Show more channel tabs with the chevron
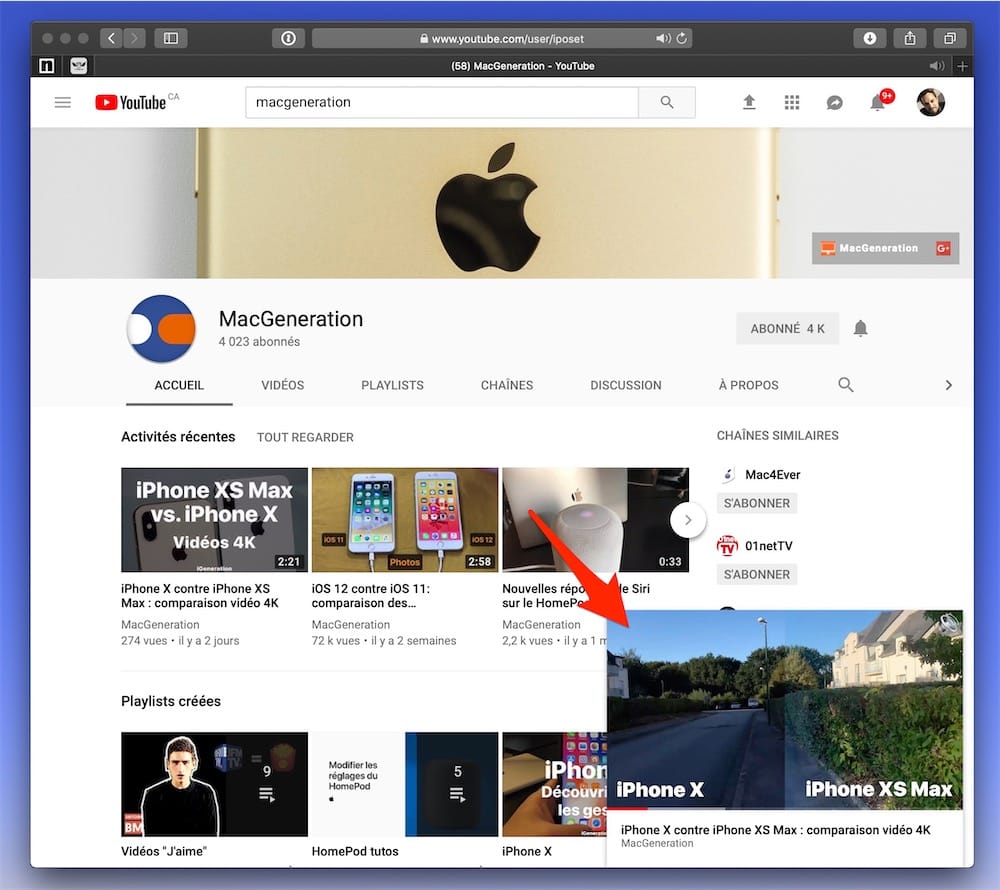Image resolution: width=1000 pixels, height=890 pixels. (948, 385)
